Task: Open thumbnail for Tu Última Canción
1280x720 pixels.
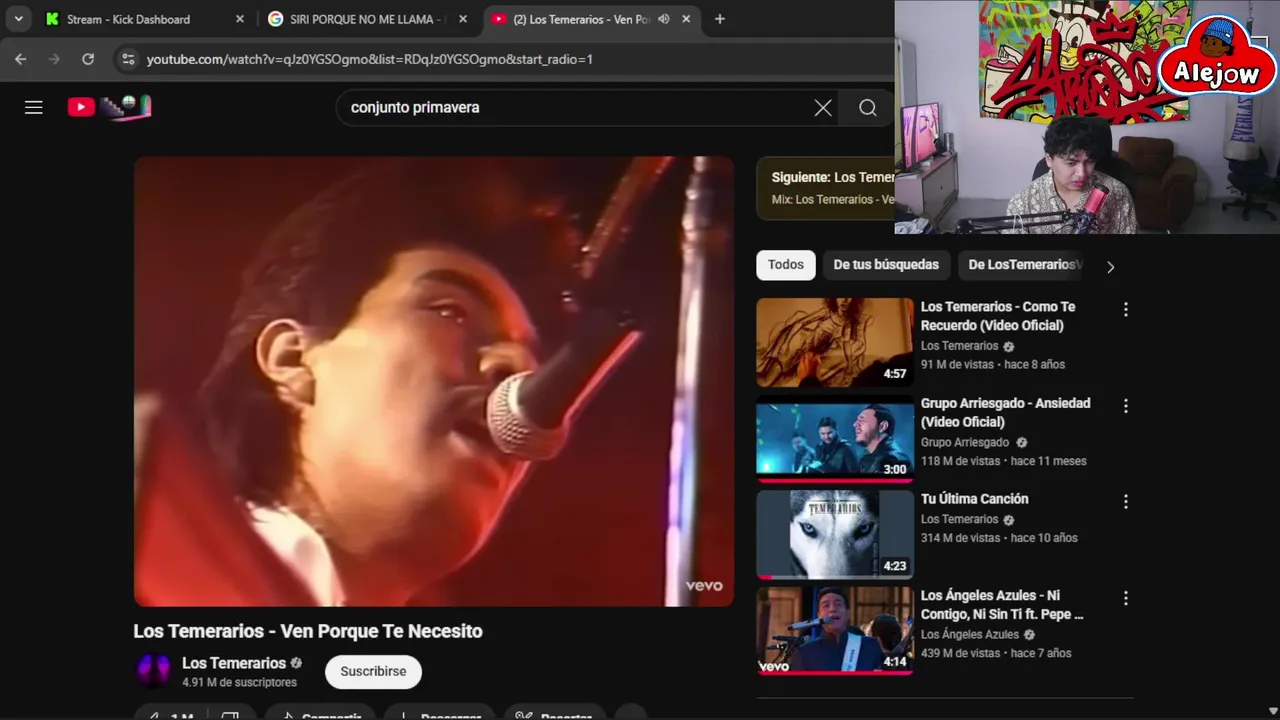Action: tap(835, 535)
